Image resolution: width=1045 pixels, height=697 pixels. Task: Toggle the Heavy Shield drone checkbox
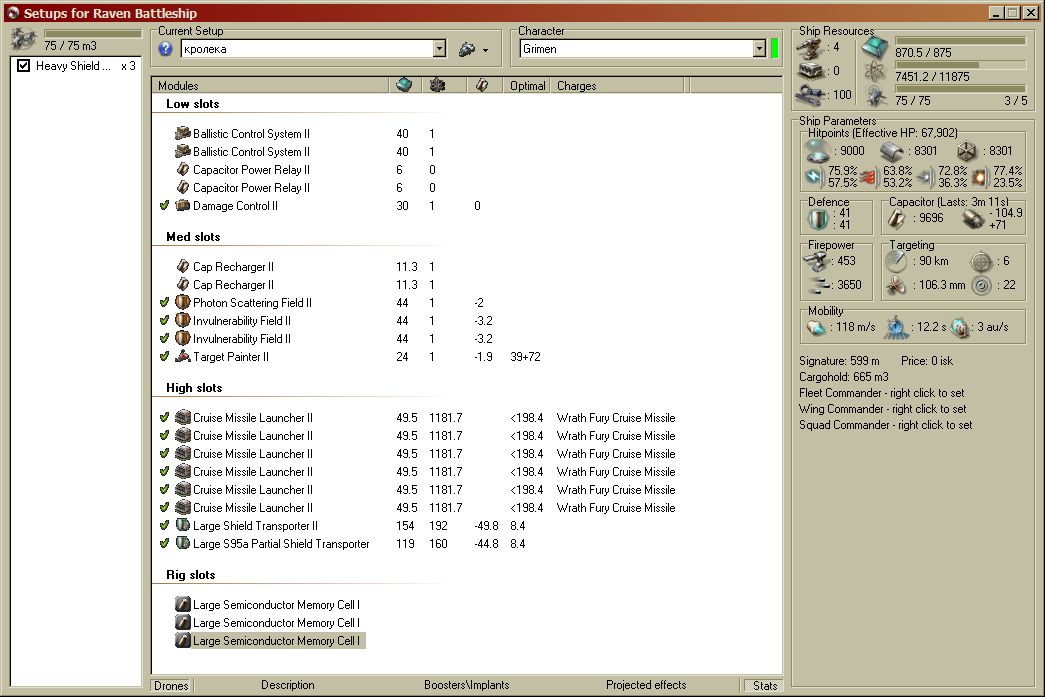coord(23,65)
